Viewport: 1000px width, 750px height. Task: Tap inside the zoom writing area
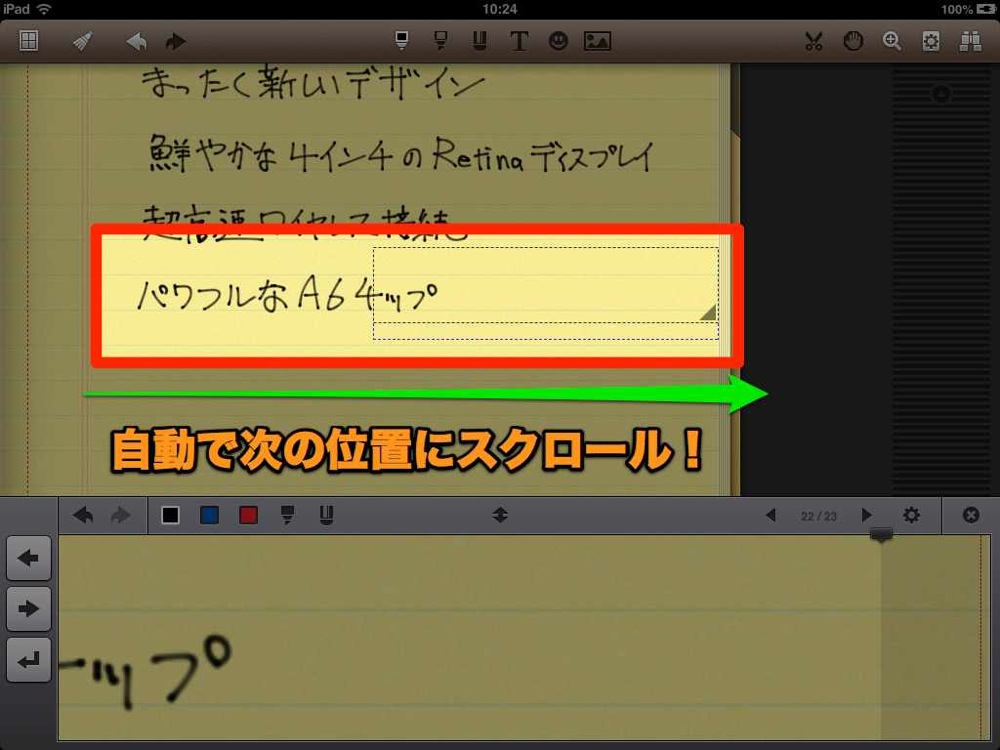click(x=524, y=638)
